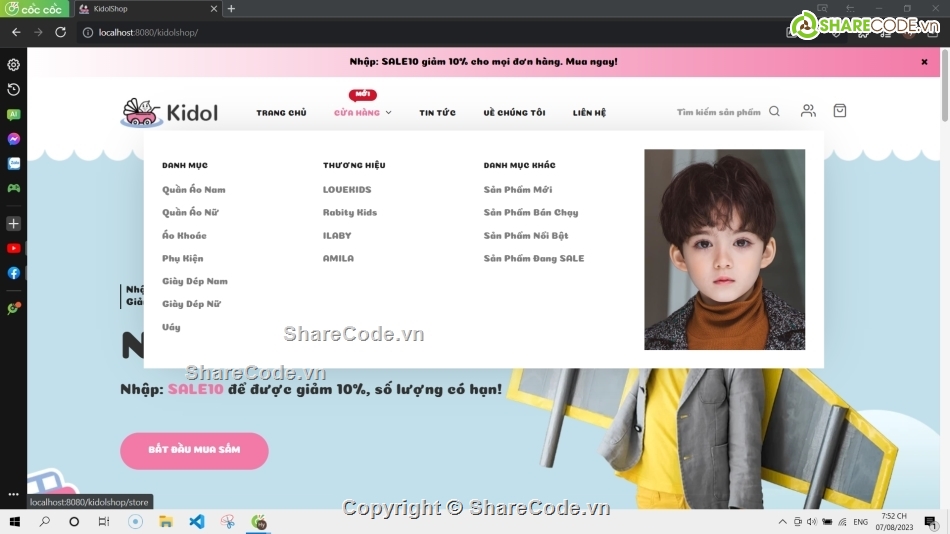Go back to previous page
Image resolution: width=950 pixels, height=534 pixels.
click(16, 32)
